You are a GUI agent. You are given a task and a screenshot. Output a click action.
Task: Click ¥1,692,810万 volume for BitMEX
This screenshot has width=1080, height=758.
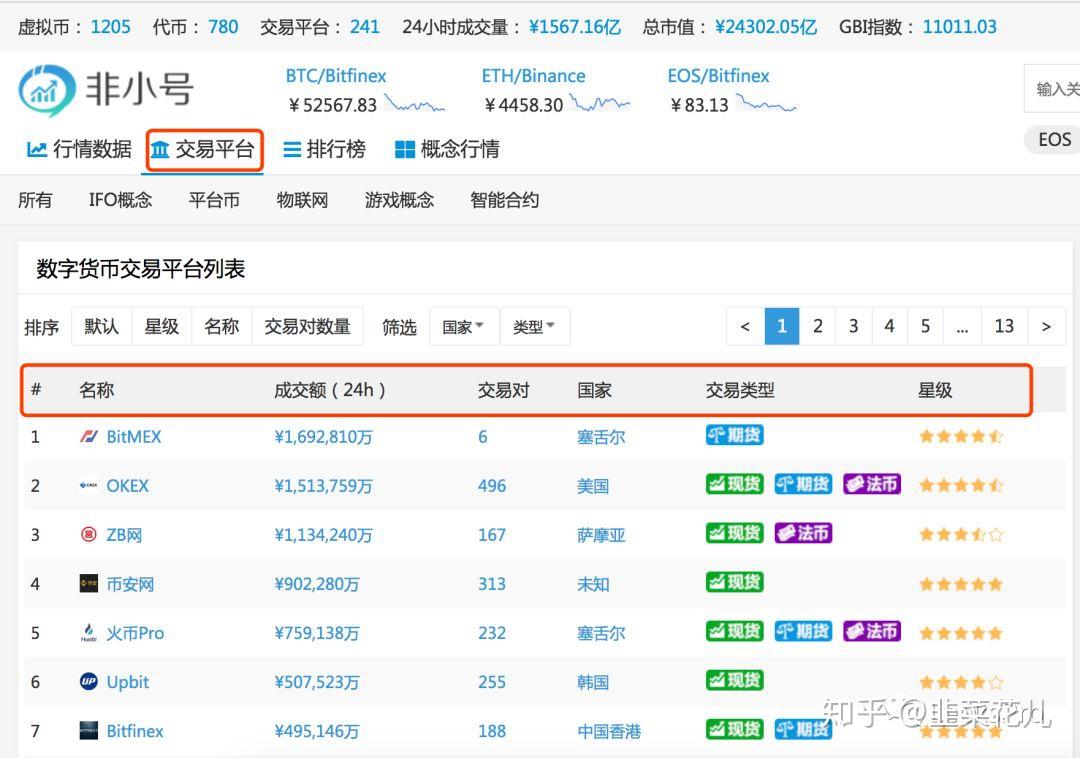(323, 436)
